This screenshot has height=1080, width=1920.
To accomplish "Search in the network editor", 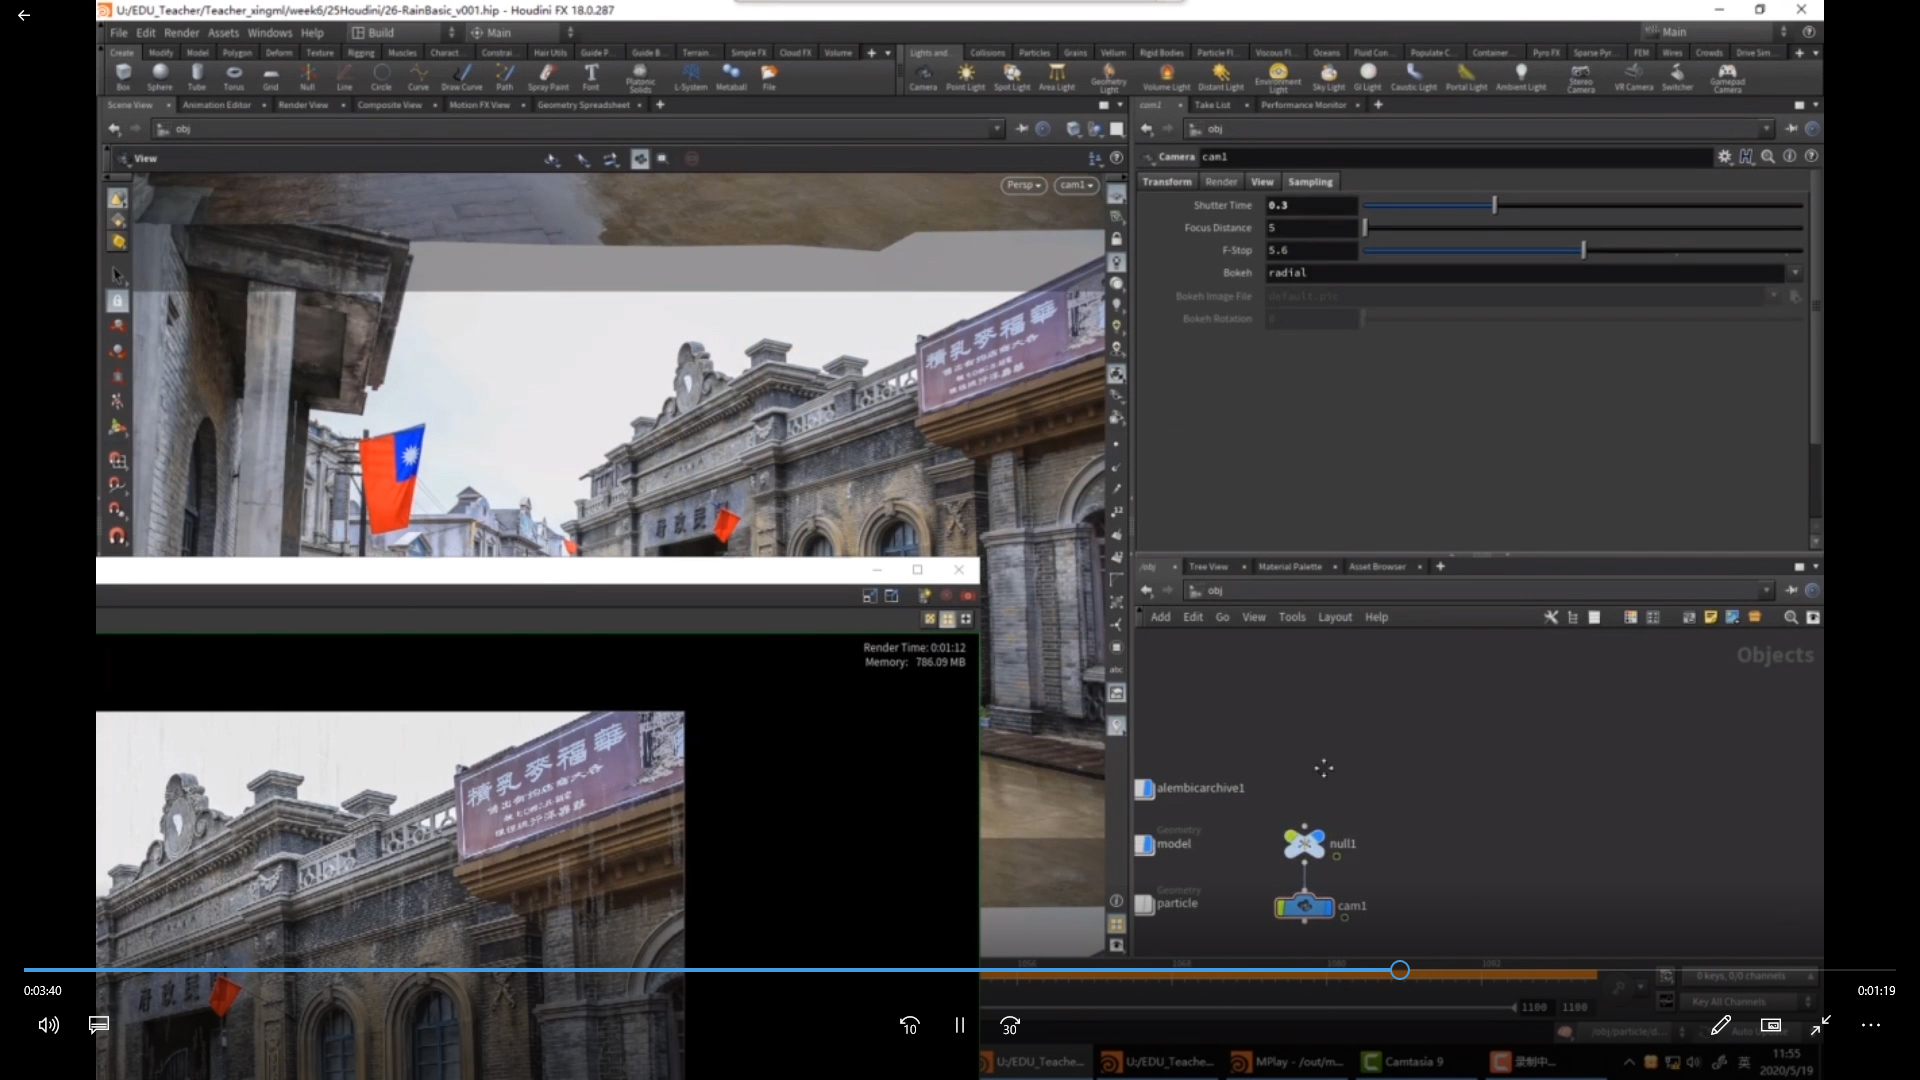I will click(x=1791, y=617).
